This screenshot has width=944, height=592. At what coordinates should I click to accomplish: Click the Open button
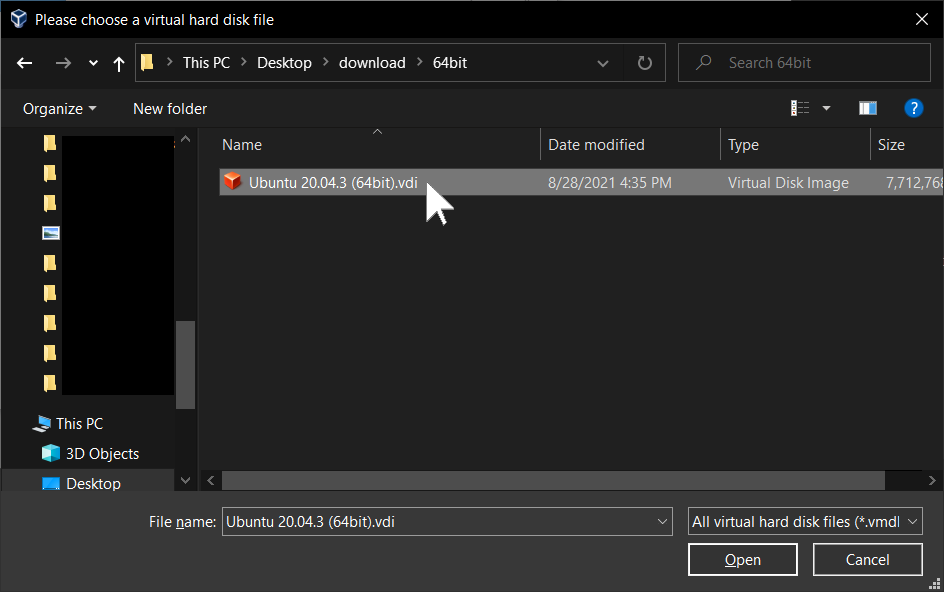[x=743, y=559]
